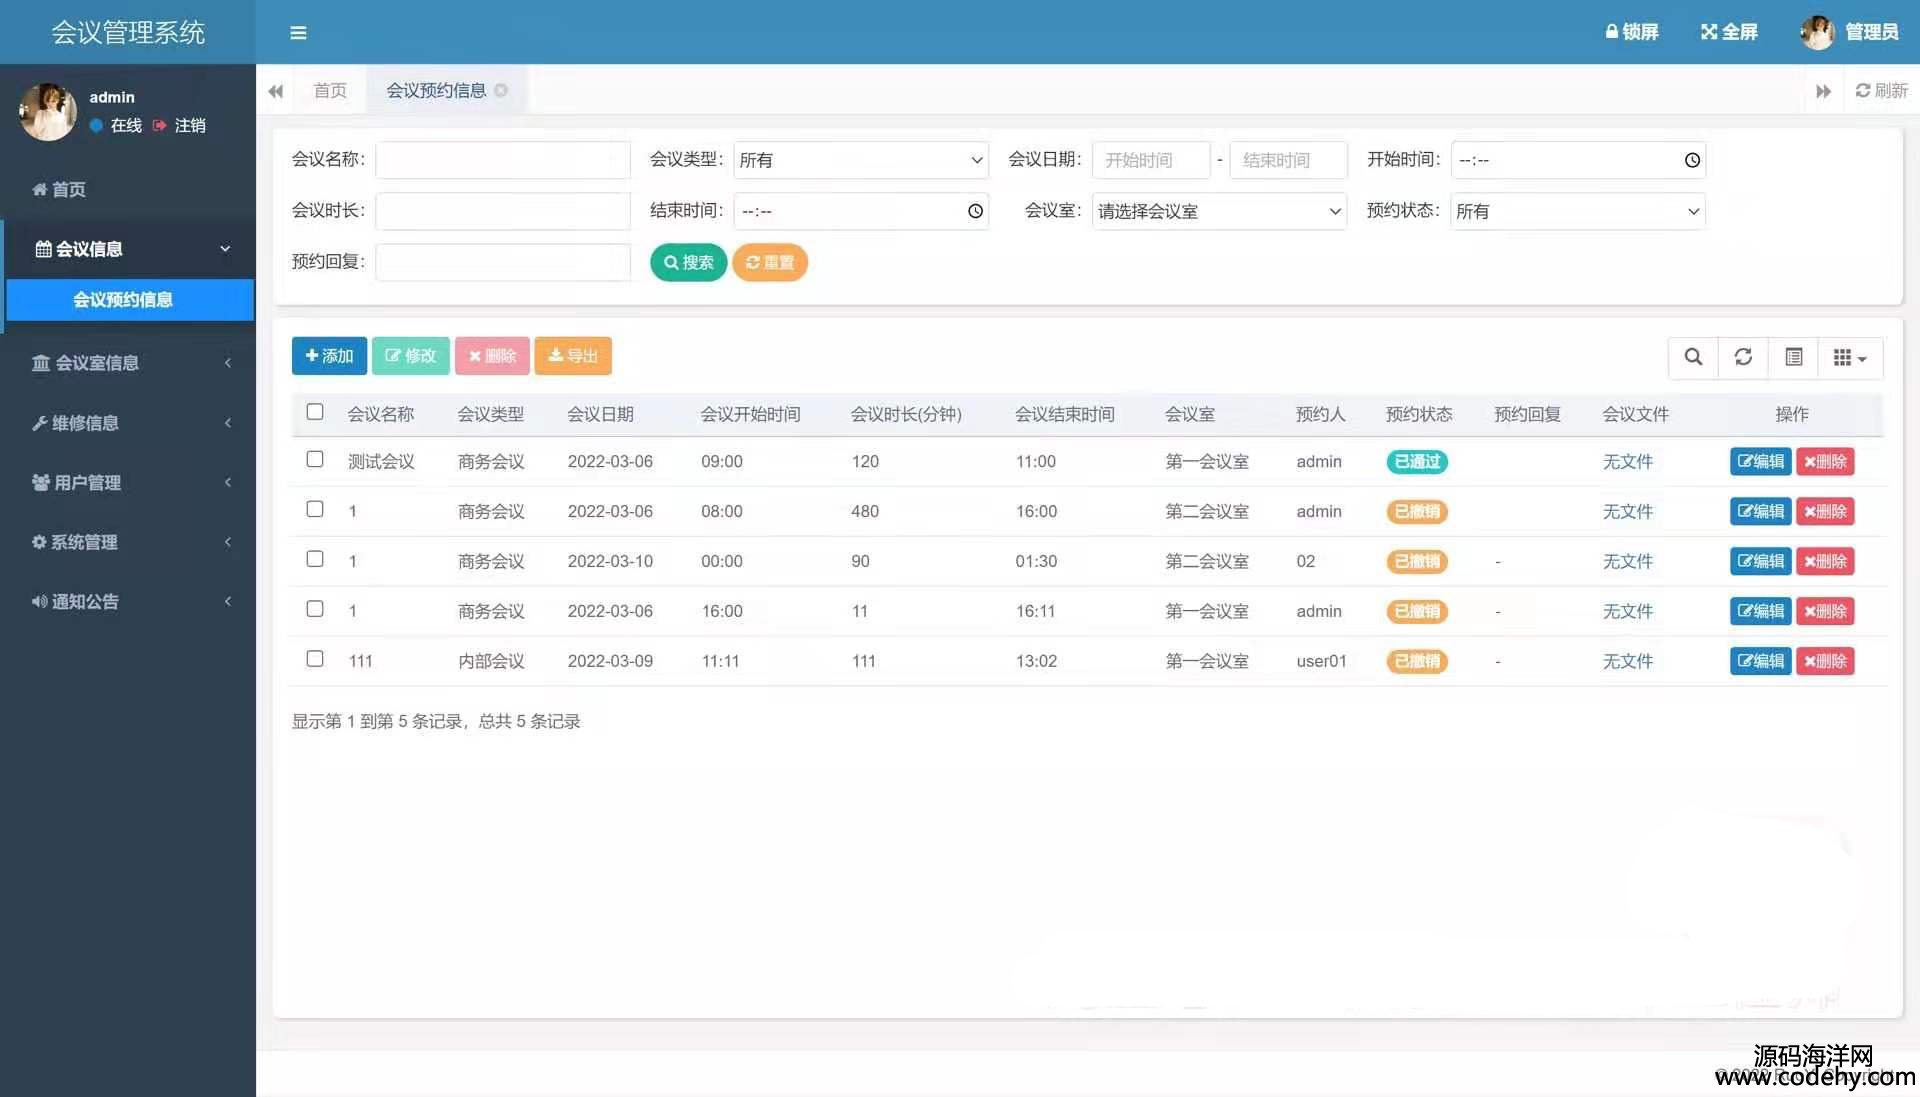Refresh table with circular arrows icon
The height and width of the screenshot is (1097, 1920).
coord(1743,357)
